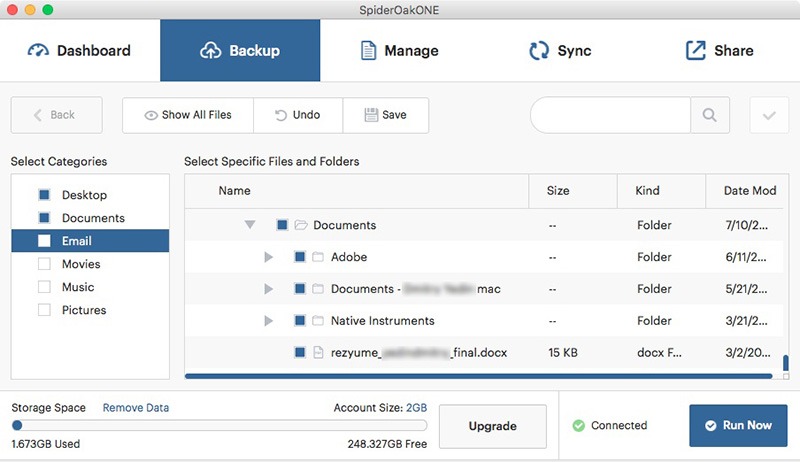This screenshot has height=462, width=800.
Task: Click the 2GB account size link
Action: (x=416, y=408)
